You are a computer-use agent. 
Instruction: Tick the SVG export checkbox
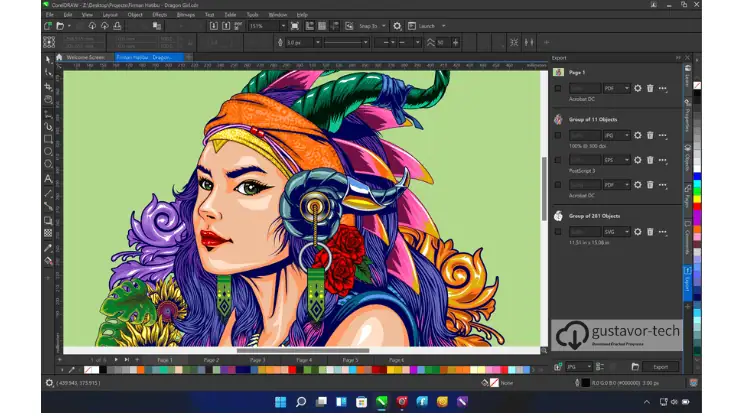coord(558,232)
